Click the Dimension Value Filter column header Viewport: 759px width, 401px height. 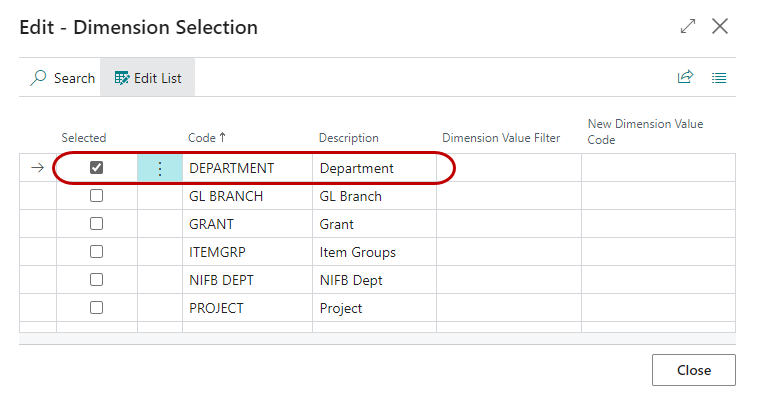[x=500, y=138]
